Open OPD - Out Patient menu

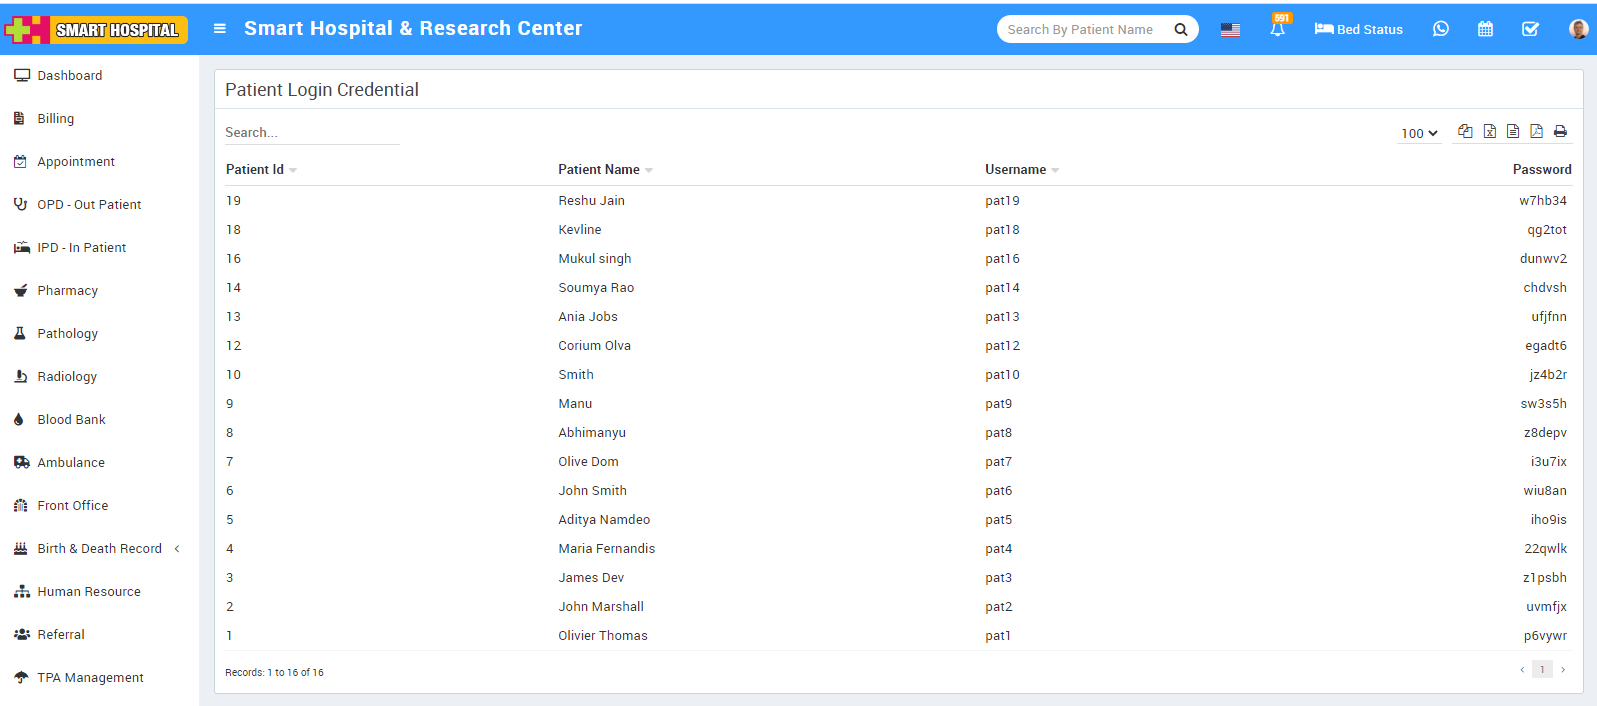pyautogui.click(x=89, y=205)
